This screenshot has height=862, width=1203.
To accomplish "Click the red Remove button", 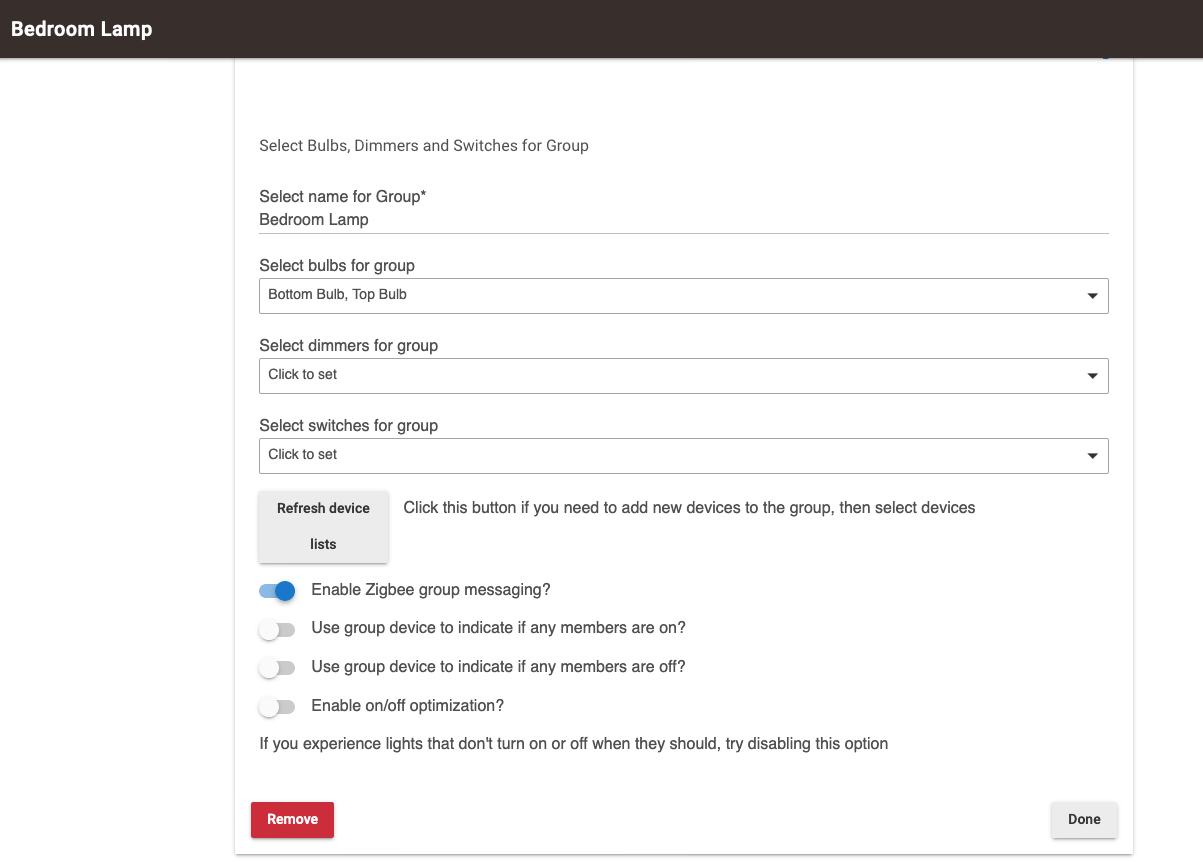I will (292, 819).
